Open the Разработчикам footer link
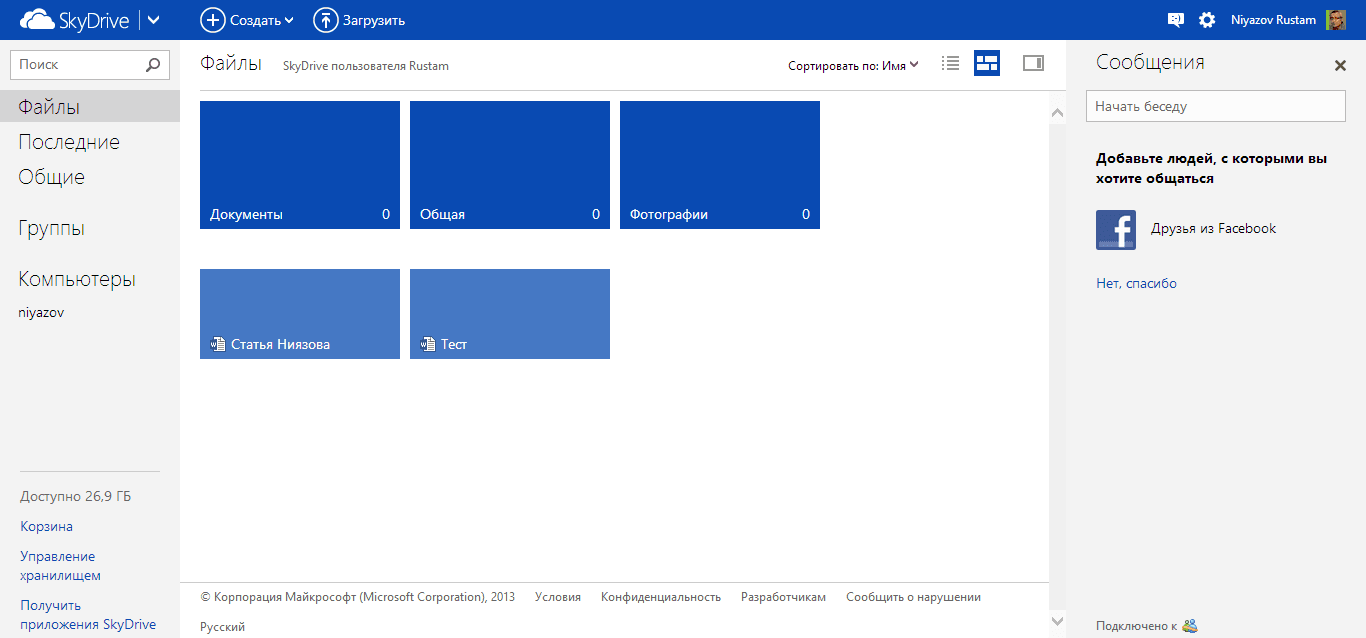Screen dimensions: 1366x638 pyautogui.click(x=784, y=597)
